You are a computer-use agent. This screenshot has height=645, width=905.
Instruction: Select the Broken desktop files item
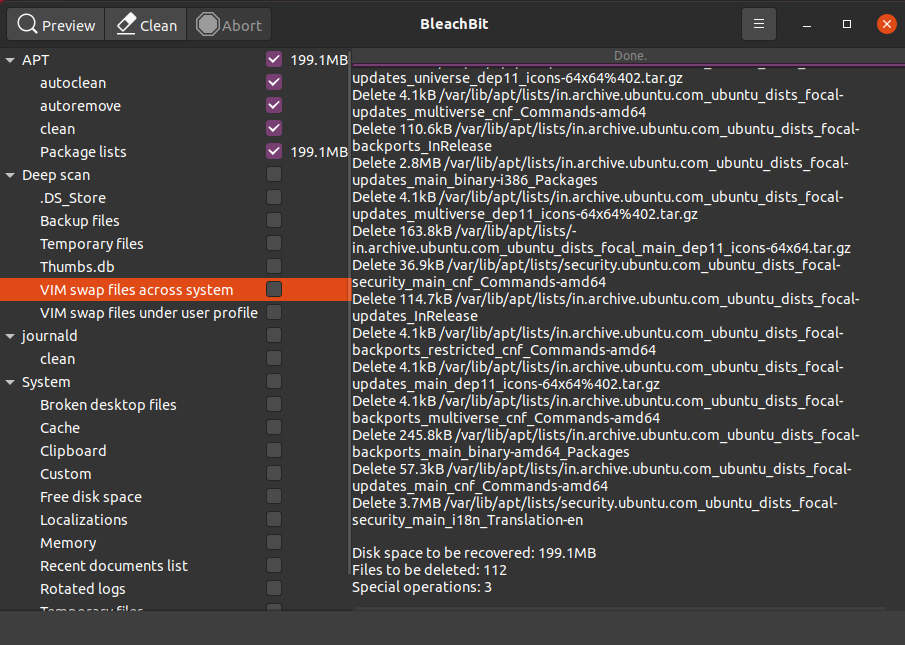108,405
